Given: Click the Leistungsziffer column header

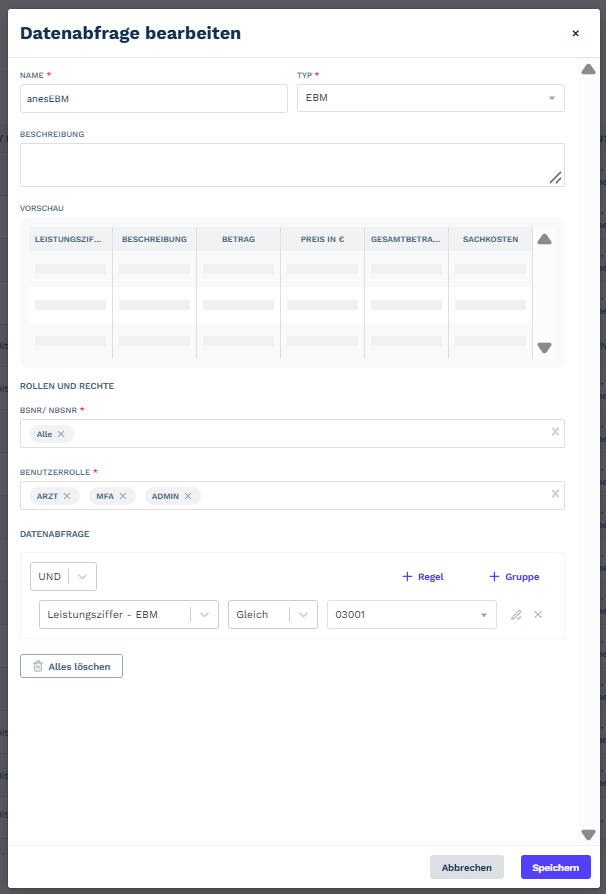Looking at the screenshot, I should click(x=70, y=239).
